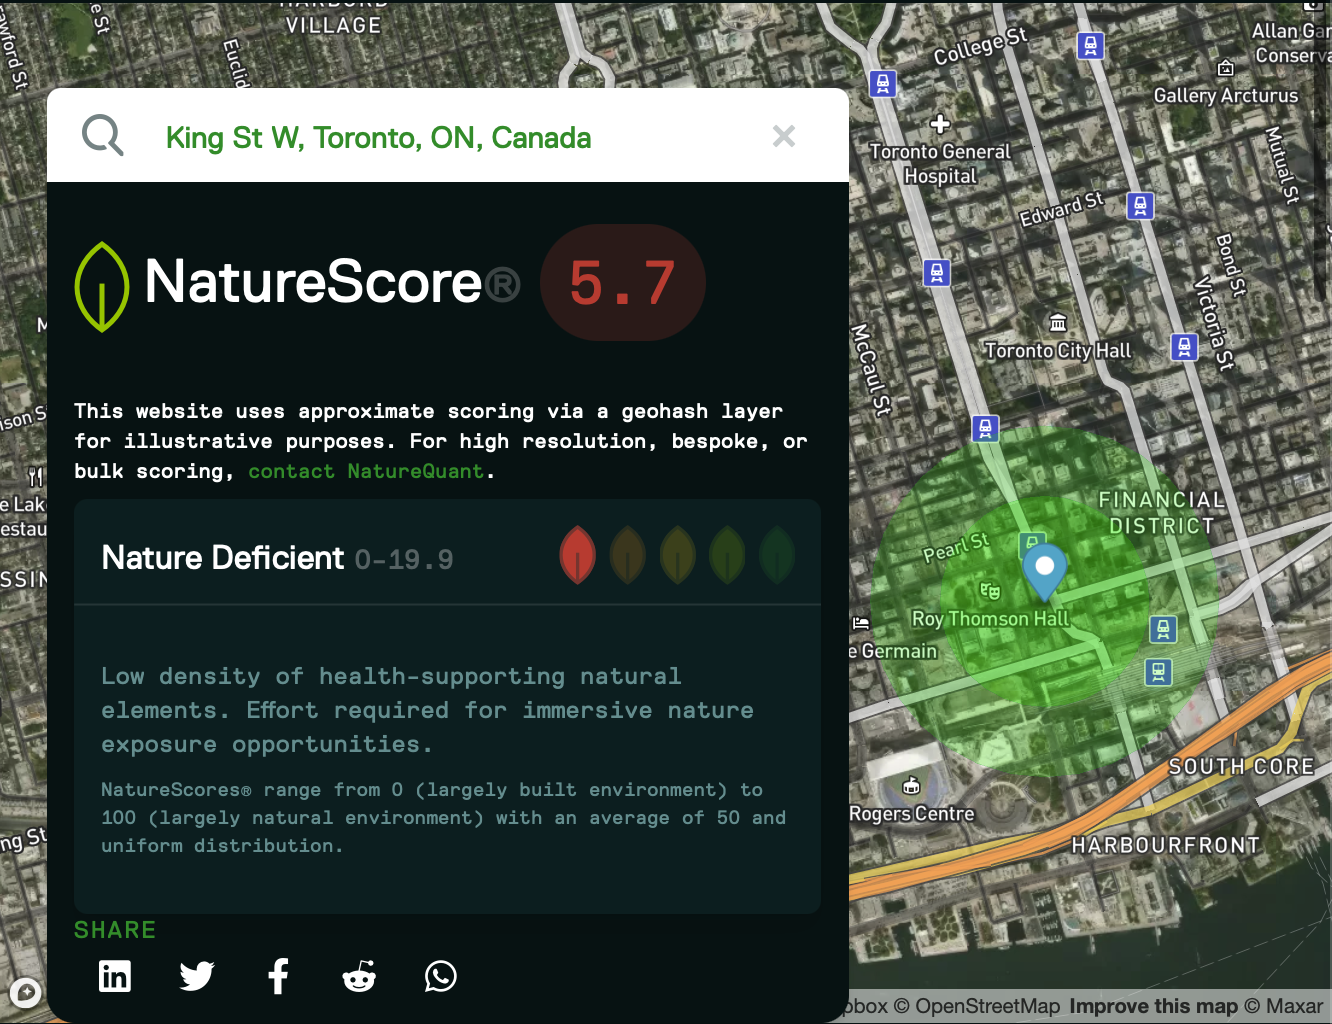This screenshot has width=1332, height=1024.
Task: Click the SHARE heading
Action: [115, 930]
